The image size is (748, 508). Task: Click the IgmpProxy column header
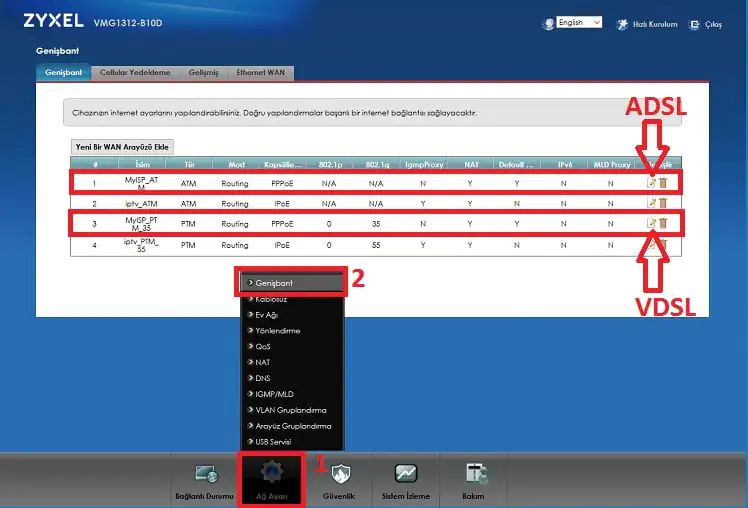coord(424,164)
